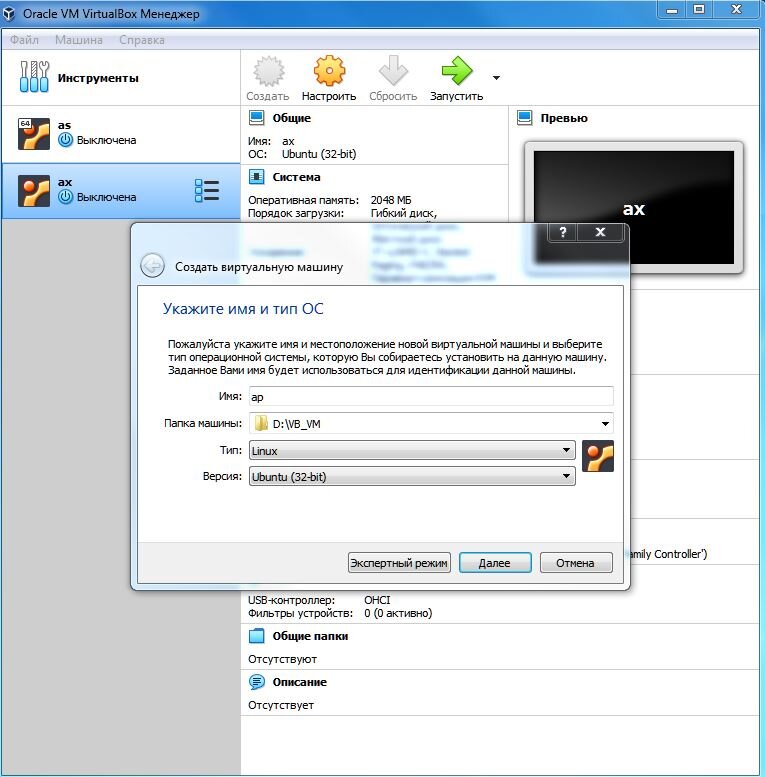Click the dialog help question button

point(562,232)
